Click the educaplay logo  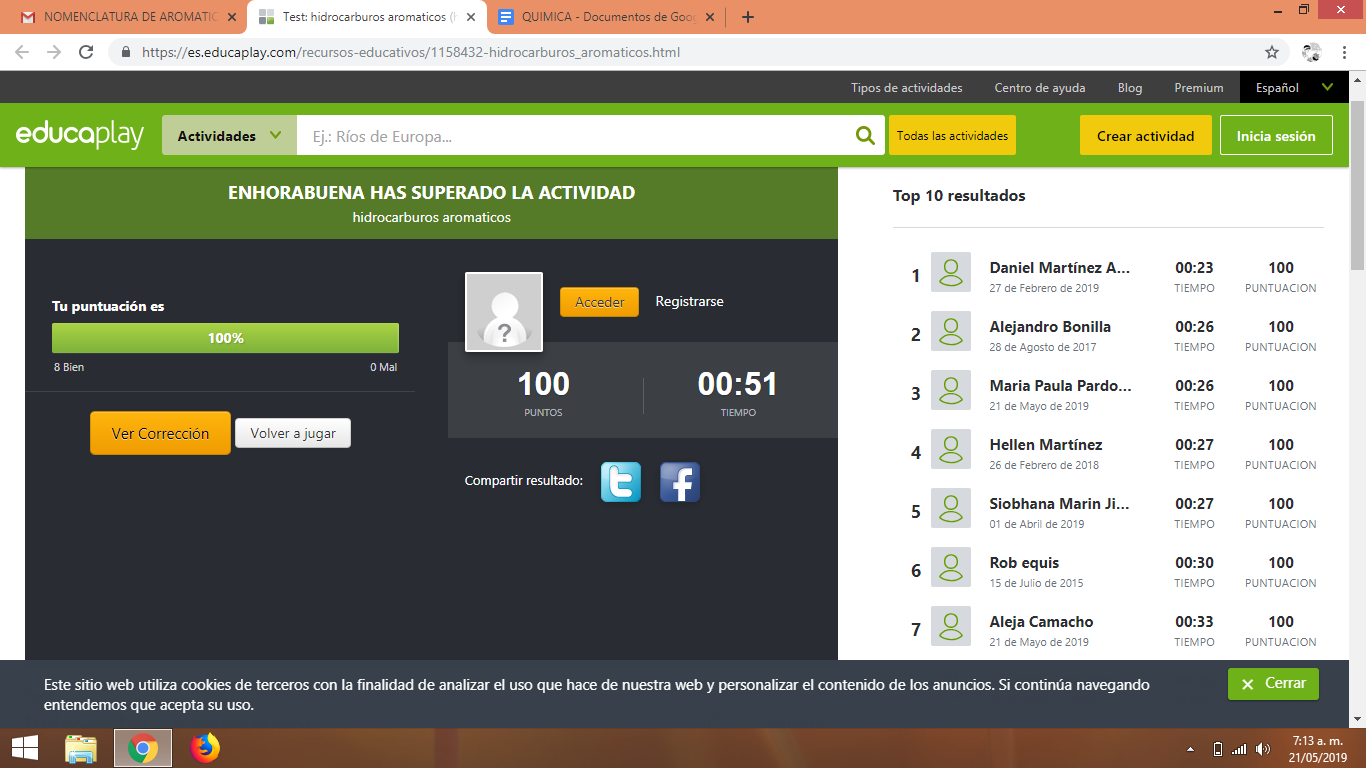click(x=80, y=135)
